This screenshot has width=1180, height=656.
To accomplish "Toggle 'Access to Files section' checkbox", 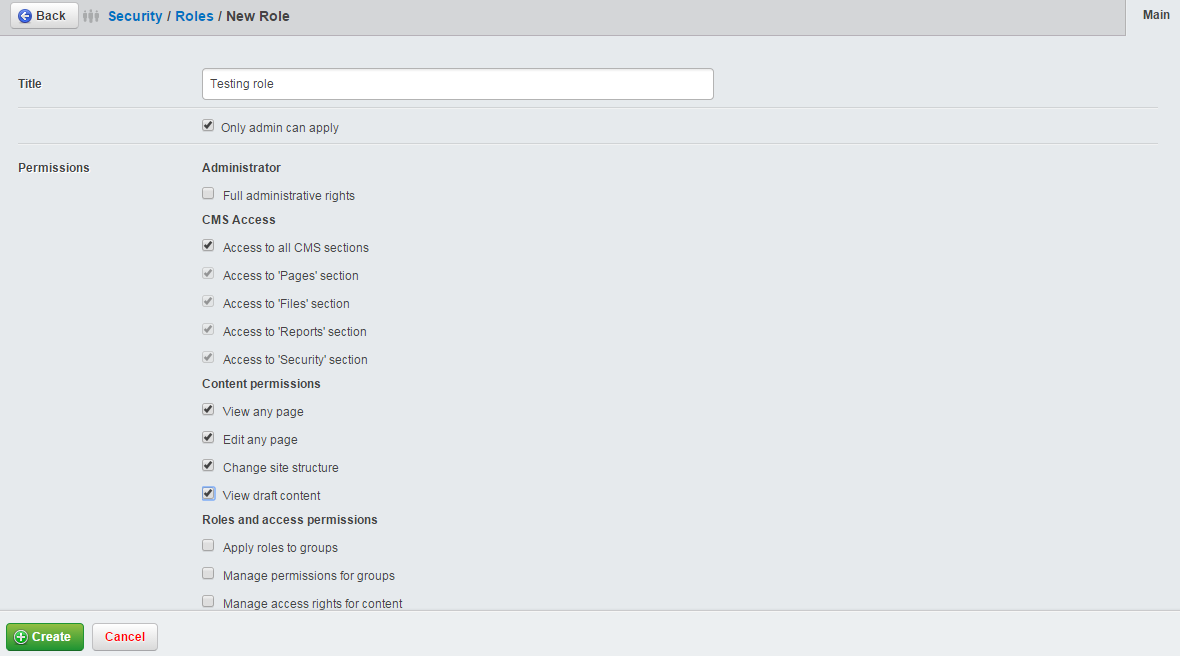I will pos(208,301).
